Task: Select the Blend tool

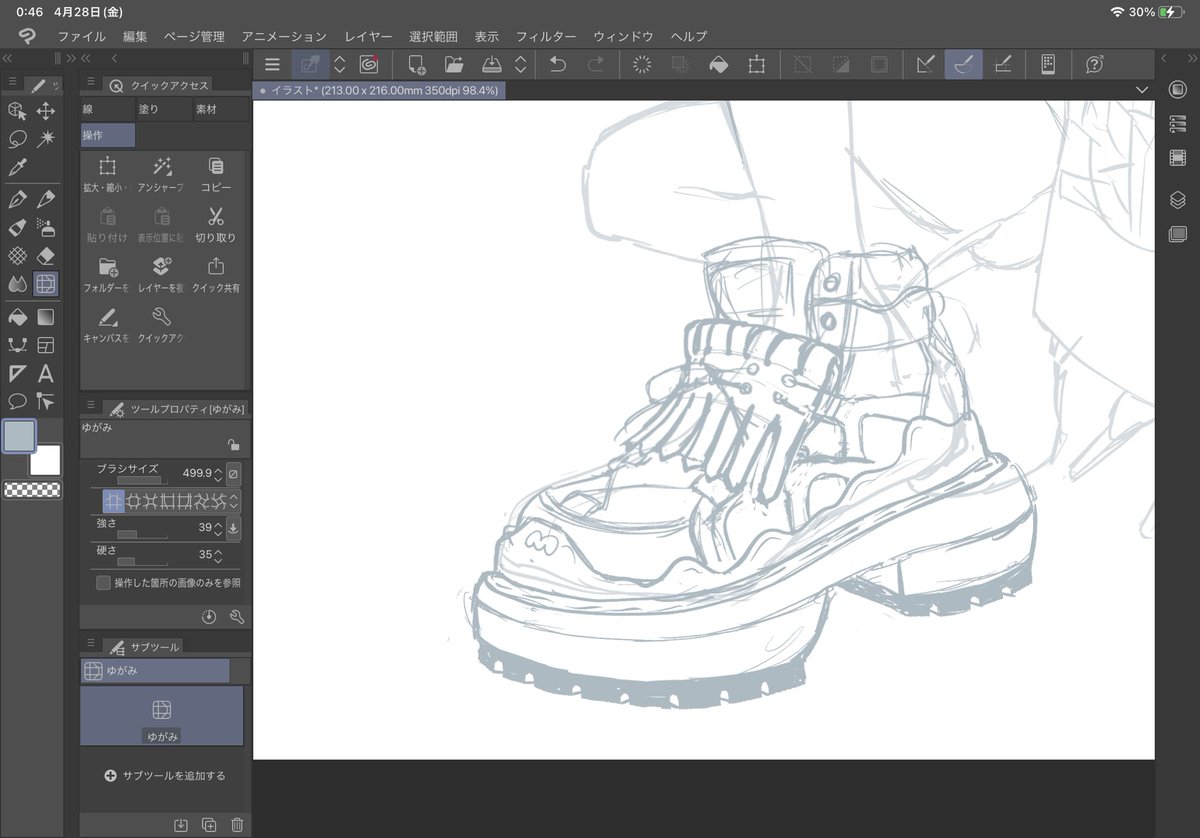Action: (x=16, y=284)
